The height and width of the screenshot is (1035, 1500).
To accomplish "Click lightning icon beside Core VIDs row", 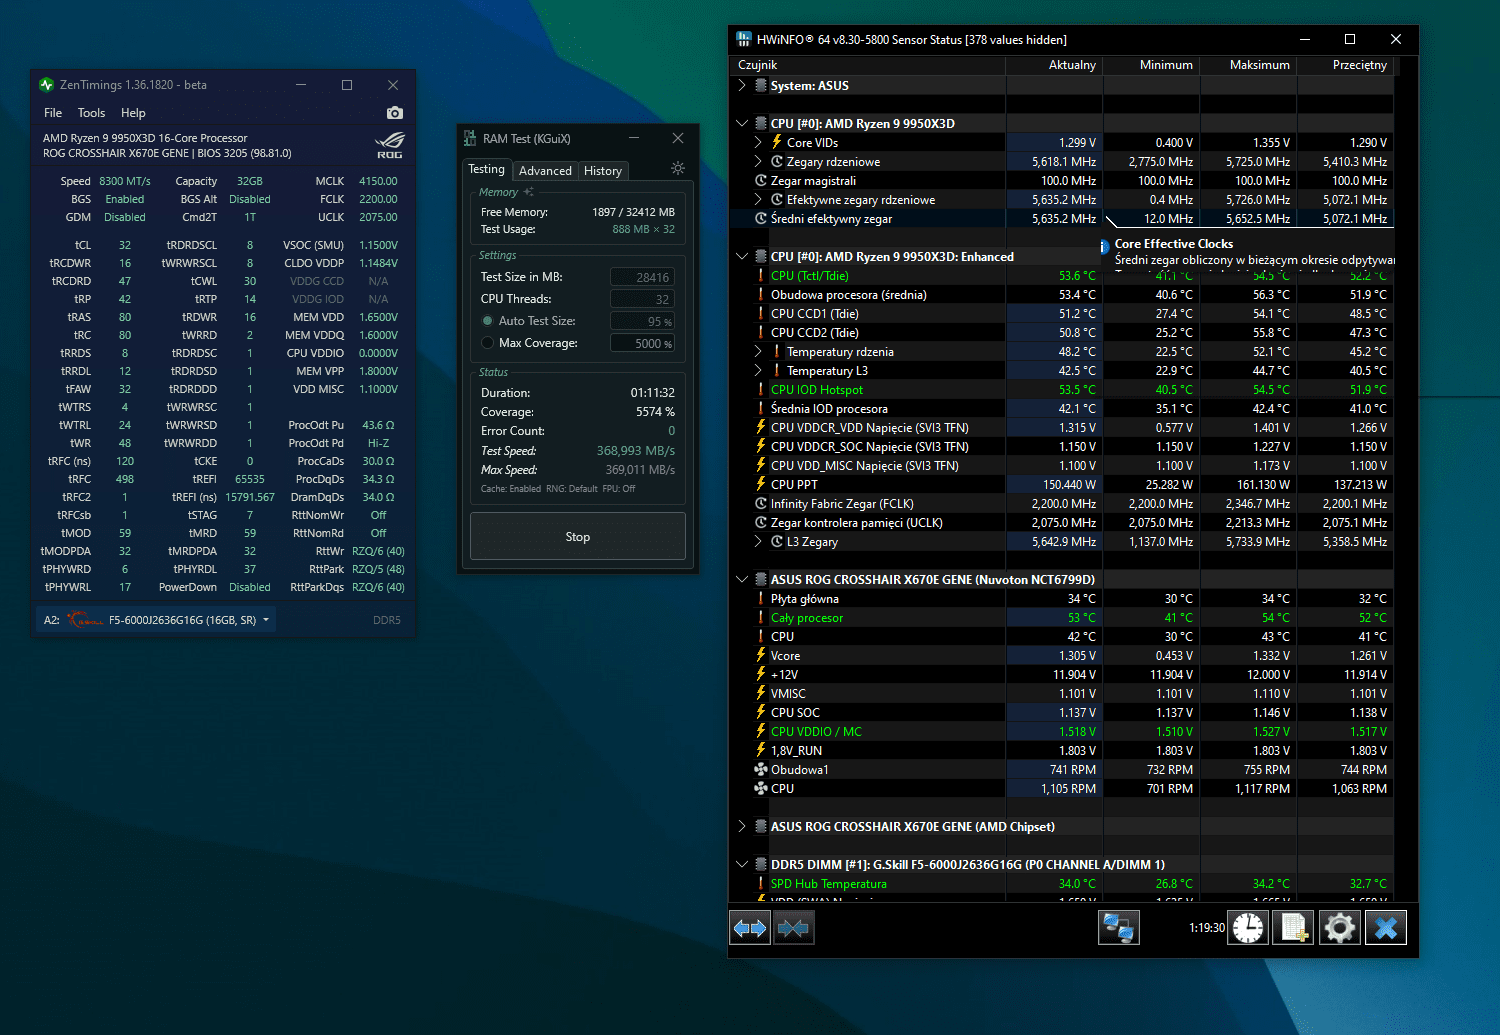I will [777, 142].
